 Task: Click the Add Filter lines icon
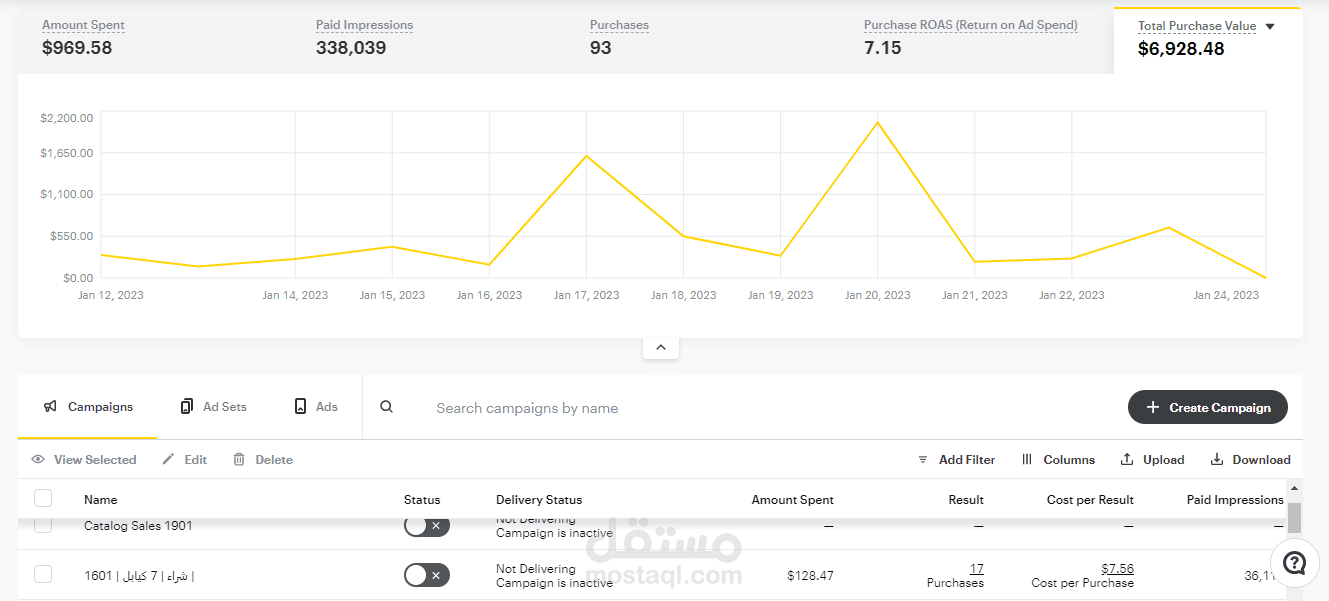point(923,460)
